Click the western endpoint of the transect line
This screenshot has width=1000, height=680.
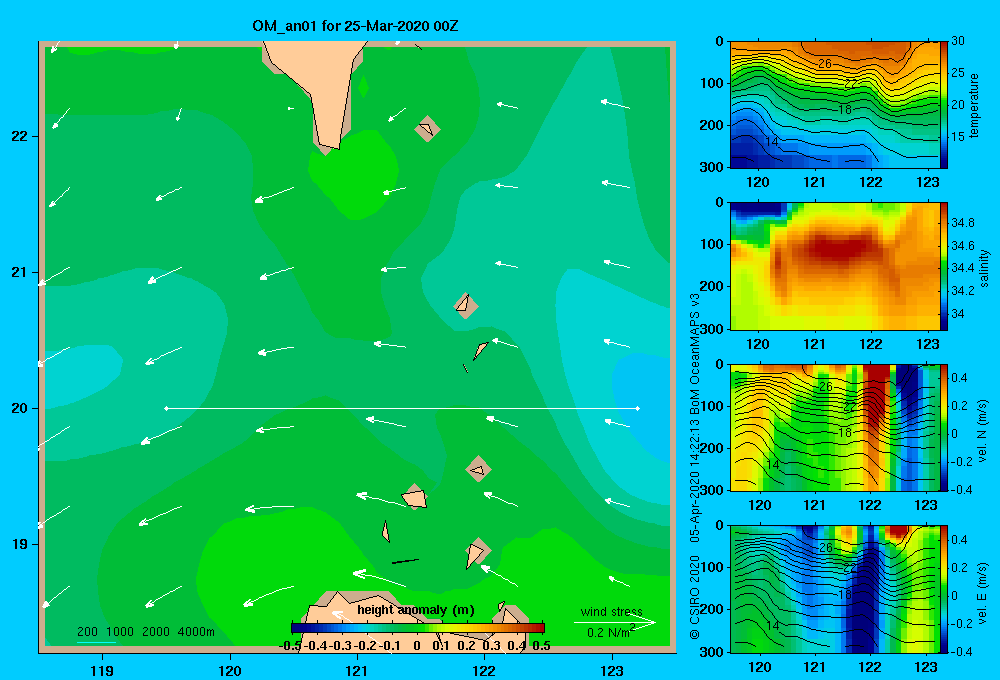166,408
